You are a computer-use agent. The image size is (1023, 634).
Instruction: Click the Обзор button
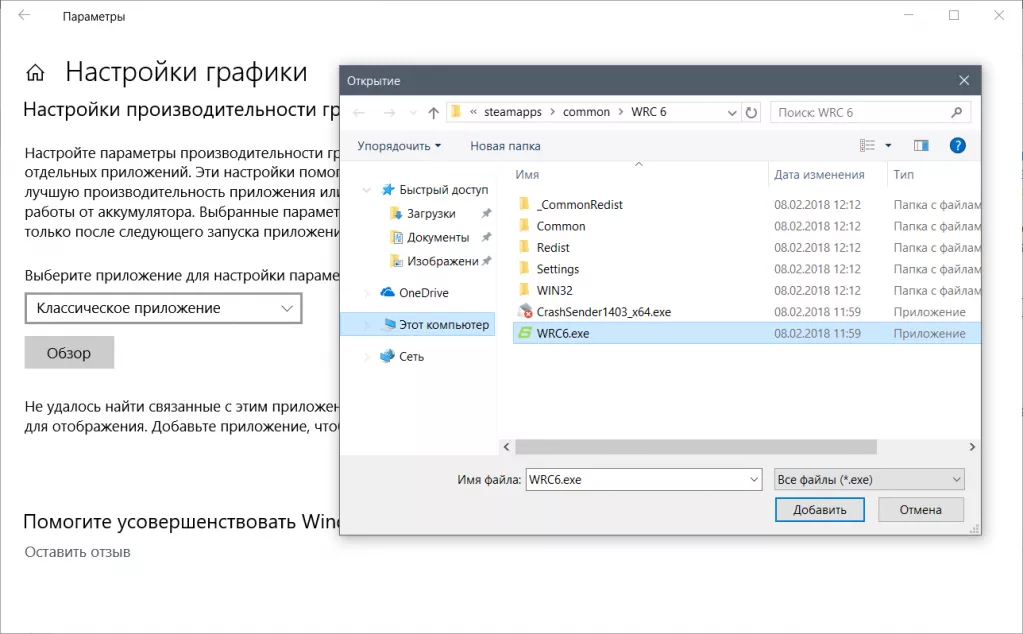68,352
